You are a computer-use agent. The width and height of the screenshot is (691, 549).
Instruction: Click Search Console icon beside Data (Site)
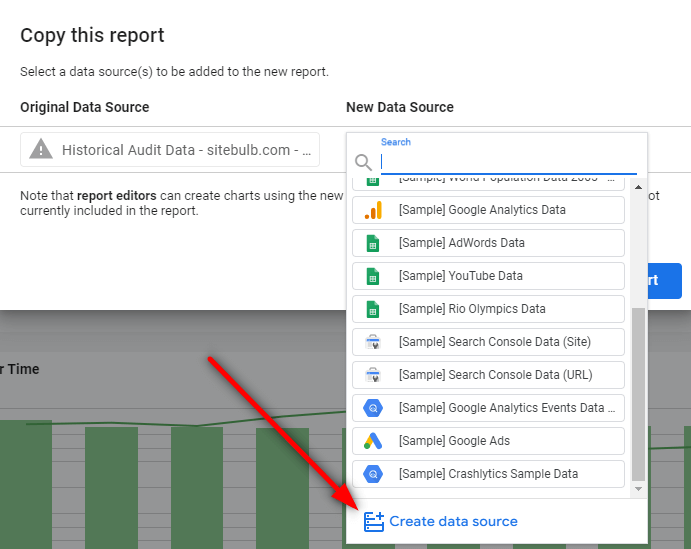click(x=373, y=342)
